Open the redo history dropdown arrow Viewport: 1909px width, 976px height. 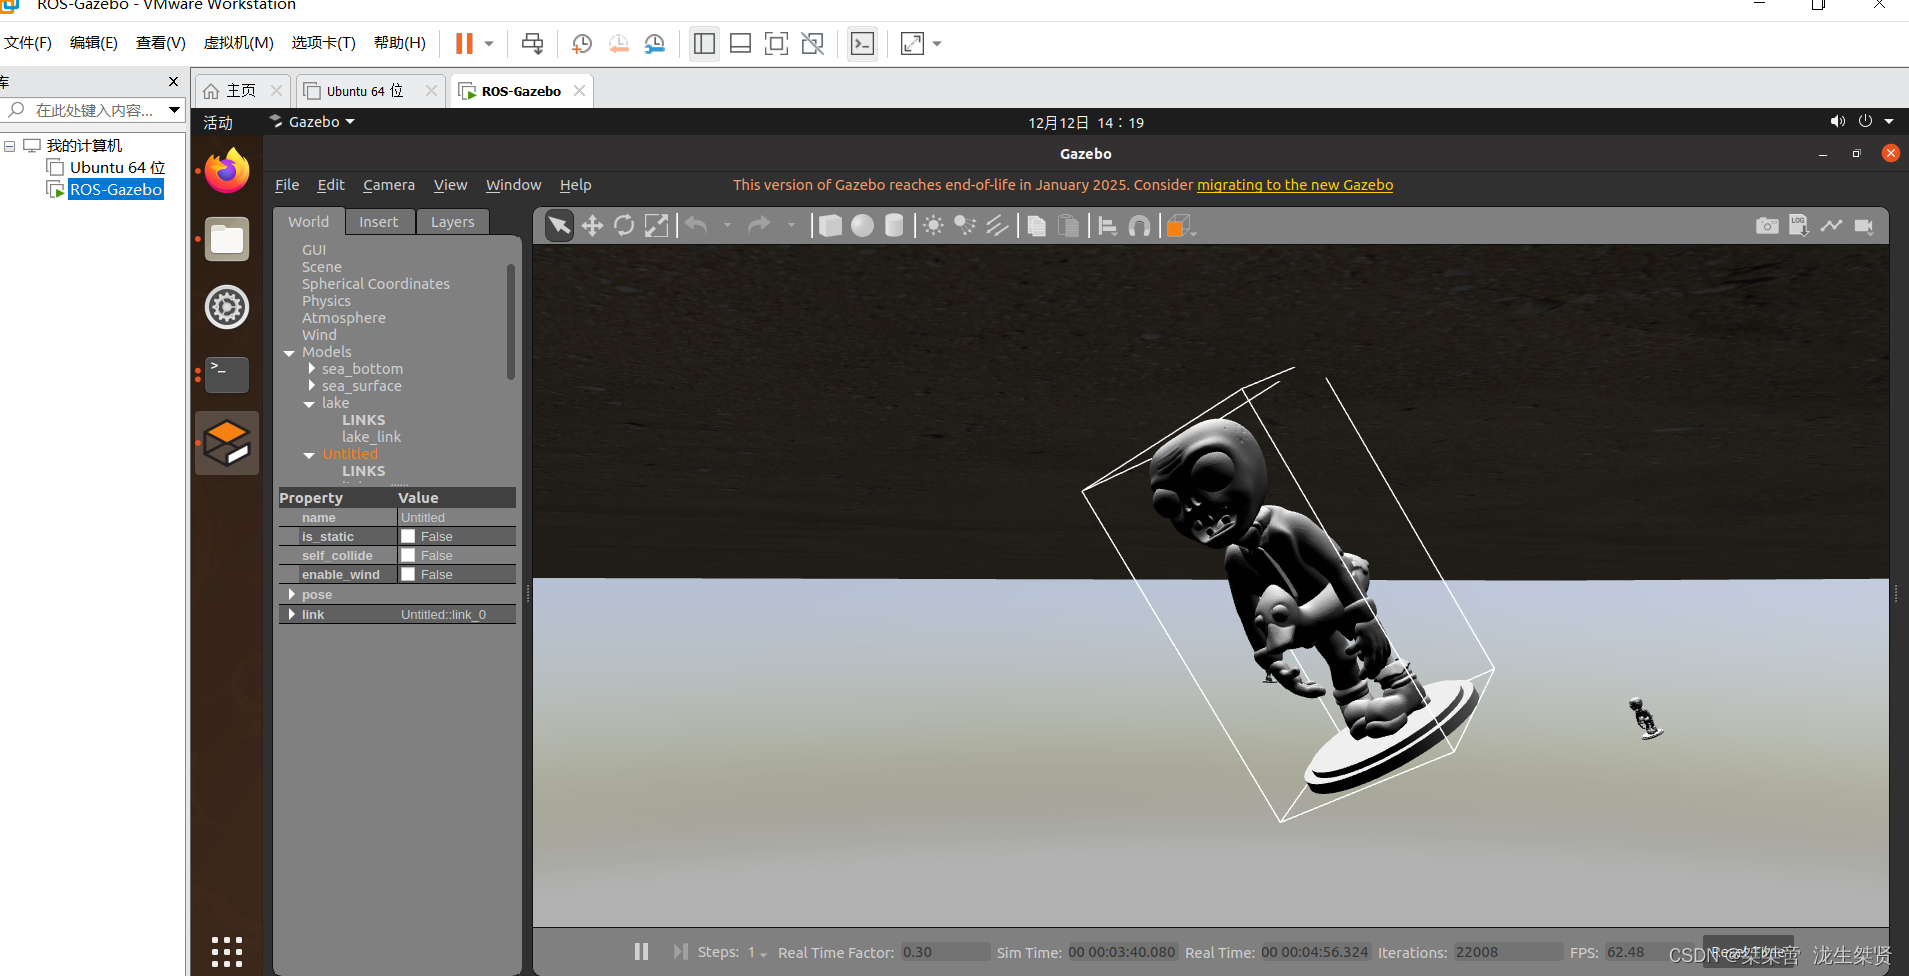point(791,226)
